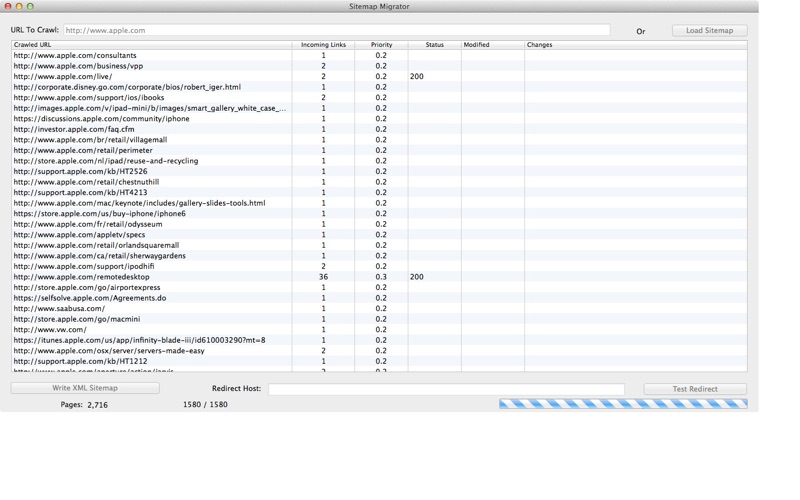This screenshot has height=500, width=800.
Task: Focus the URL To Crawl field
Action: tap(337, 30)
